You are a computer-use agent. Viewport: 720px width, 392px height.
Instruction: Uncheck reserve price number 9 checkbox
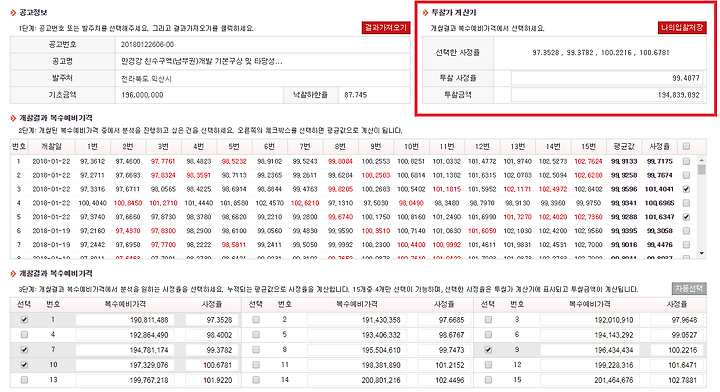488,350
